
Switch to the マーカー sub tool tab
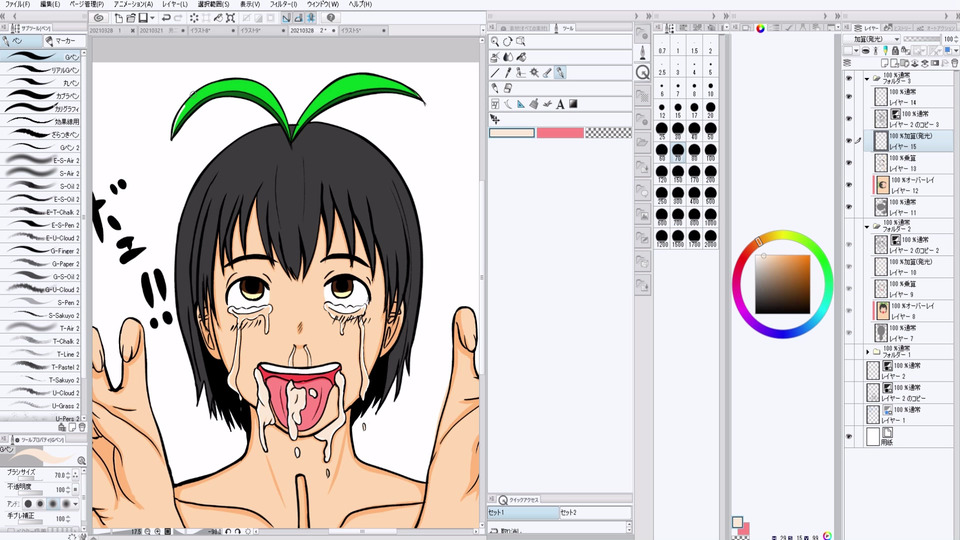click(63, 41)
